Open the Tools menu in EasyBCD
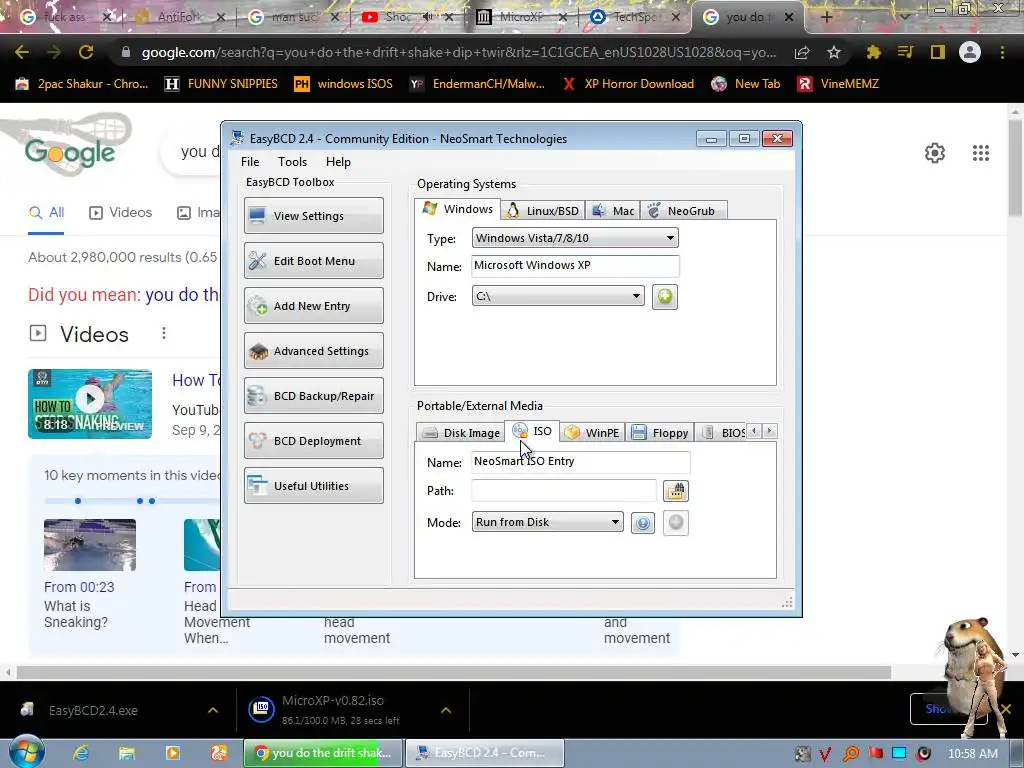Image resolution: width=1024 pixels, height=768 pixels. click(x=292, y=162)
